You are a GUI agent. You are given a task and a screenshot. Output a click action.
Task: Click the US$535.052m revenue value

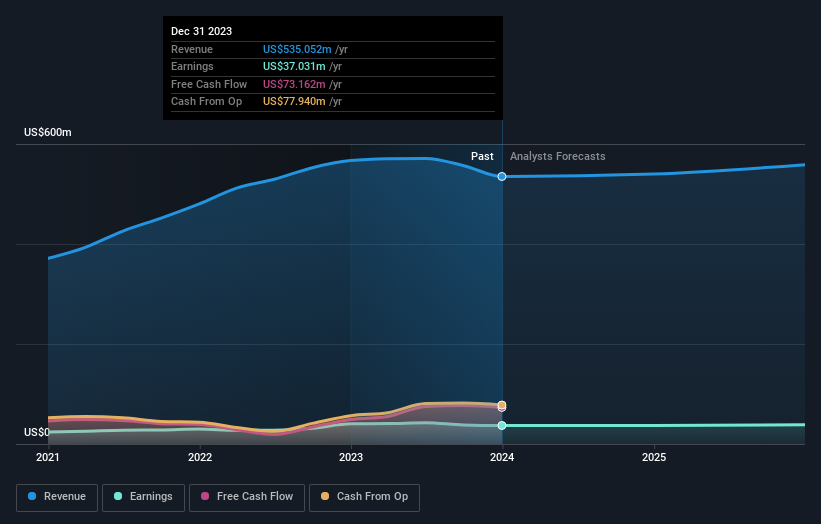297,49
